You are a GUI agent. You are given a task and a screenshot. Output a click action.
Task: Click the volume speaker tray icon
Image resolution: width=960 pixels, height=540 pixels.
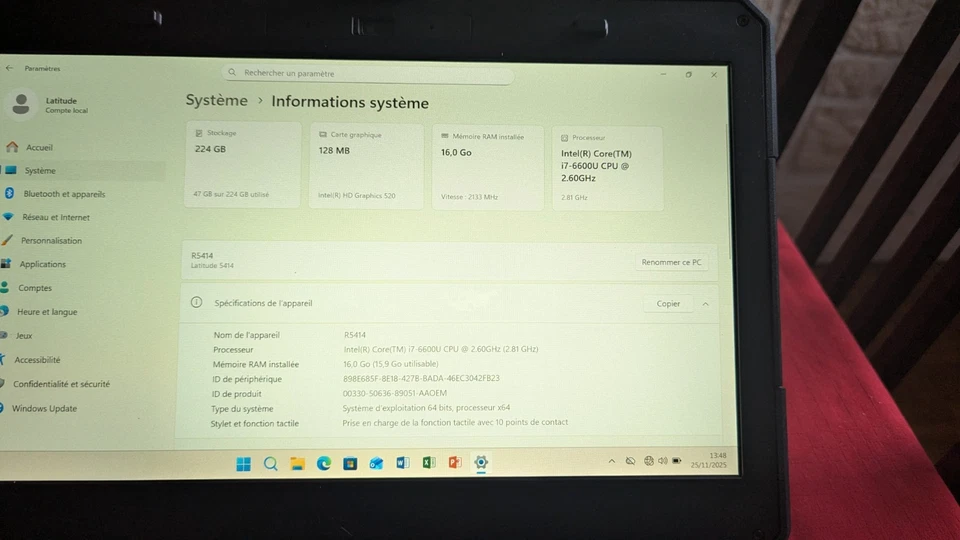pyautogui.click(x=662, y=461)
